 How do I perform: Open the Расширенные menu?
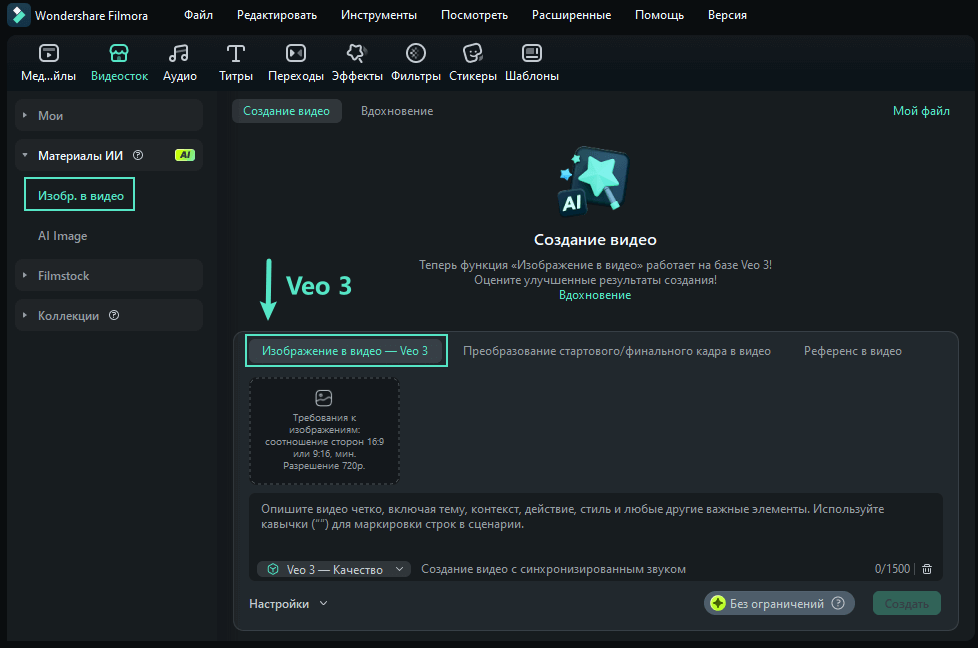pos(571,15)
